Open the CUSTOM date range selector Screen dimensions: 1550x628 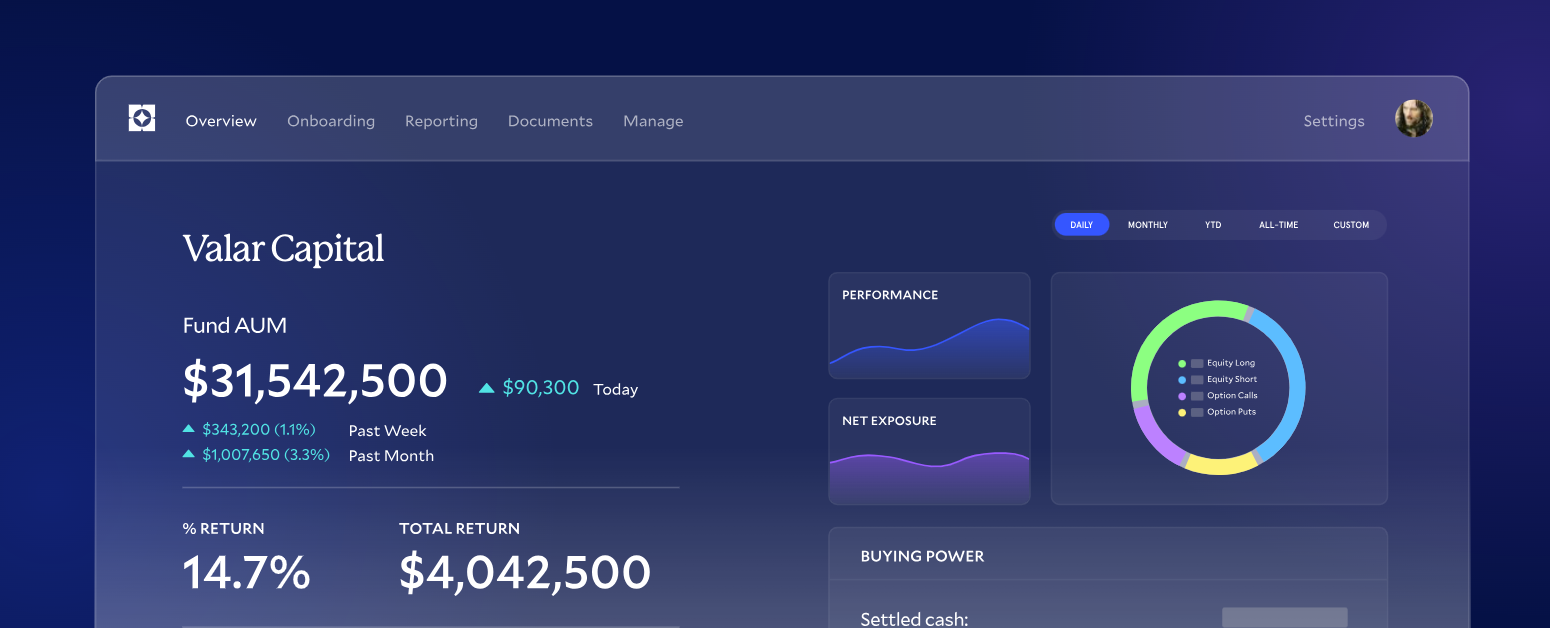(1351, 224)
